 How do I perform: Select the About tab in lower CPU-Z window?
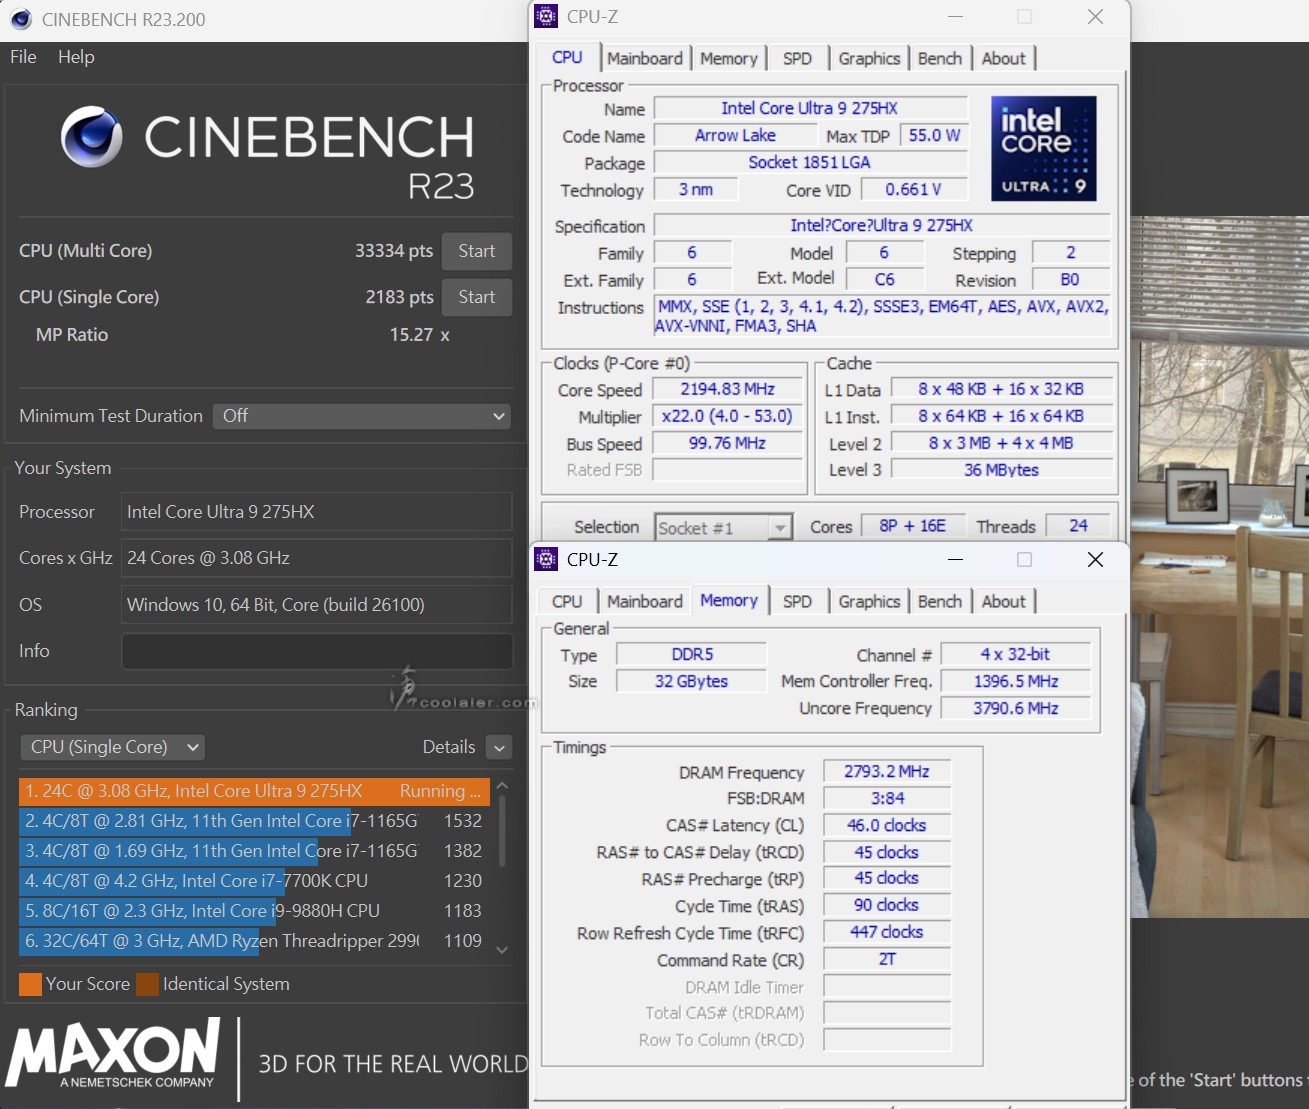[1003, 601]
